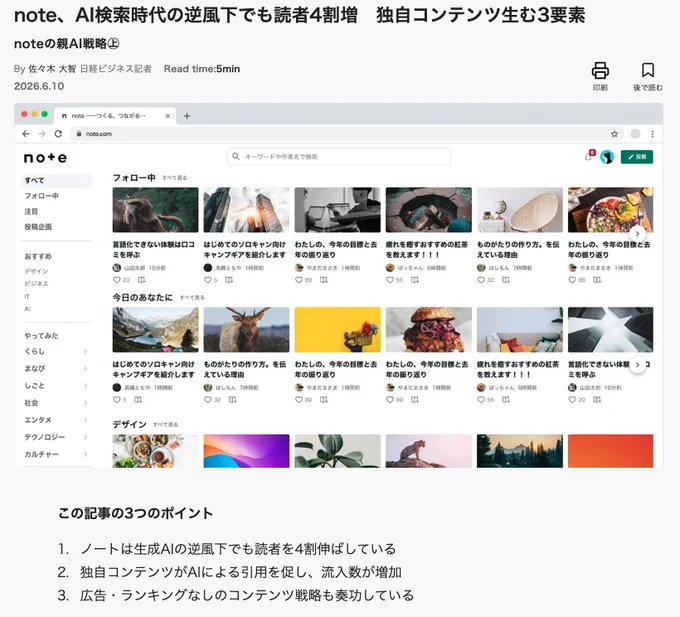Open the campfire thumbnail in フォロー中 row
Viewport: 680px width, 617px height.
tap(428, 210)
